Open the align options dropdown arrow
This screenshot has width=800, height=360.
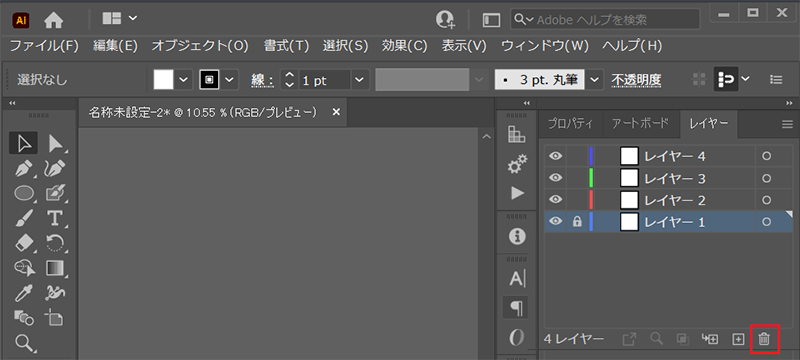pyautogui.click(x=745, y=79)
